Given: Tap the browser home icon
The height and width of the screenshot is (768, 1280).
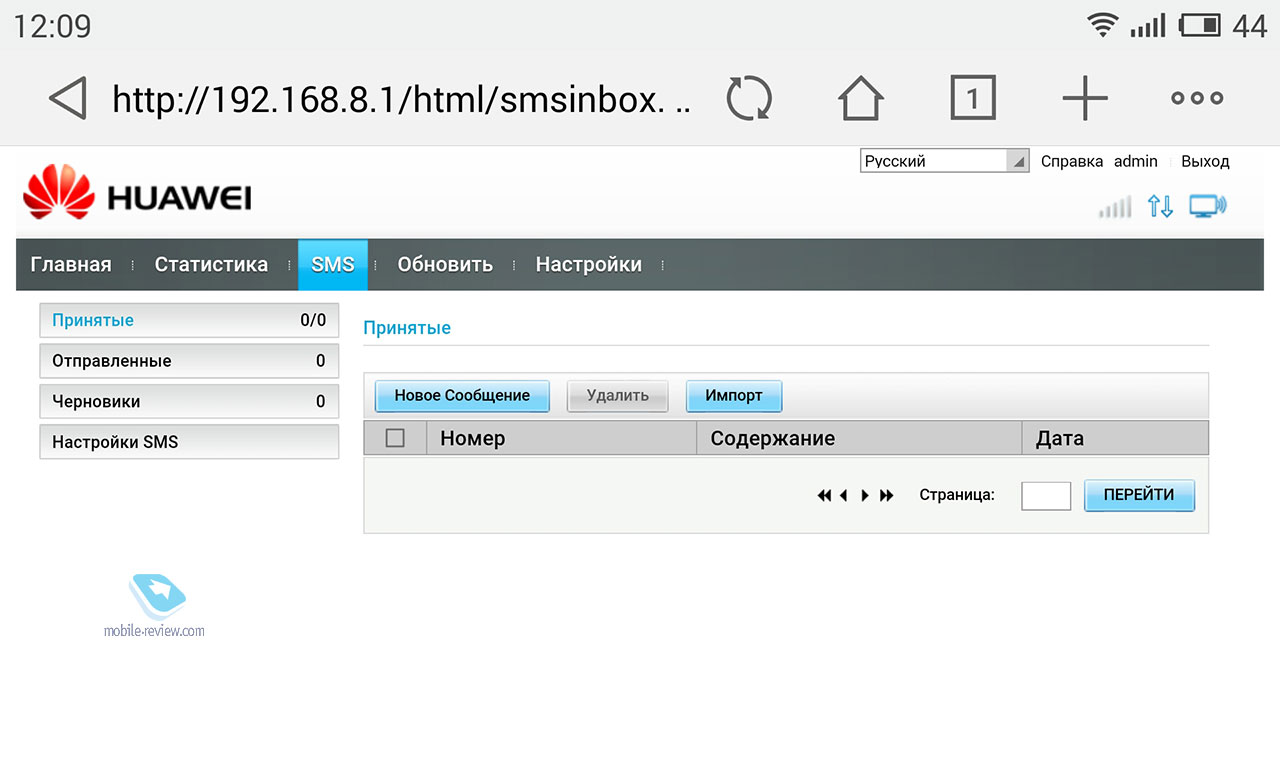Looking at the screenshot, I should 860,98.
